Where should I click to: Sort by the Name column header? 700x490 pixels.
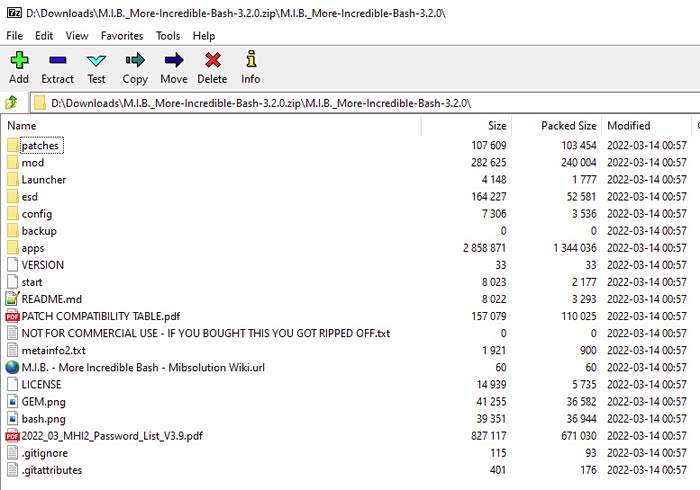(x=22, y=126)
